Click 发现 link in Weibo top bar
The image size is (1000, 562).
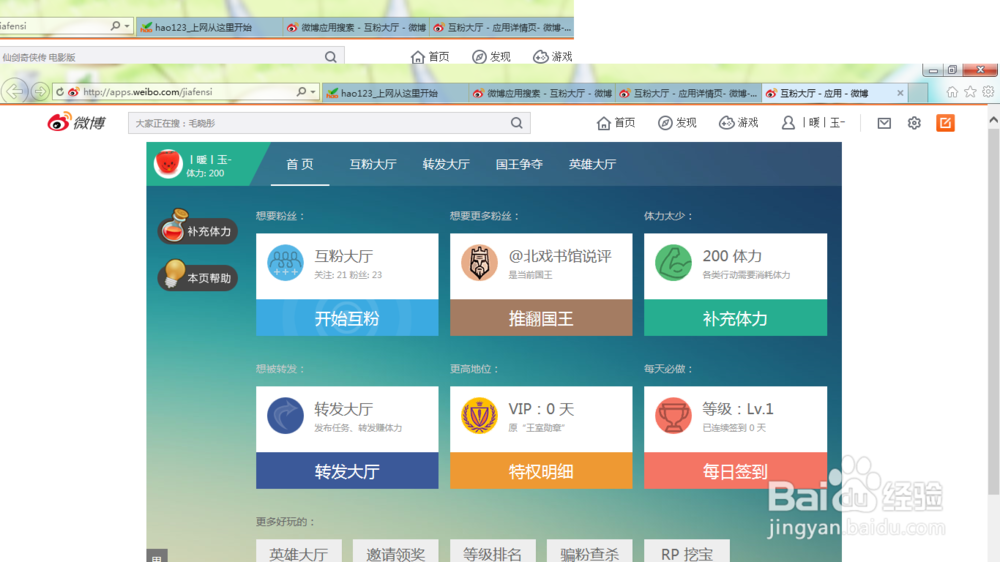tap(677, 123)
